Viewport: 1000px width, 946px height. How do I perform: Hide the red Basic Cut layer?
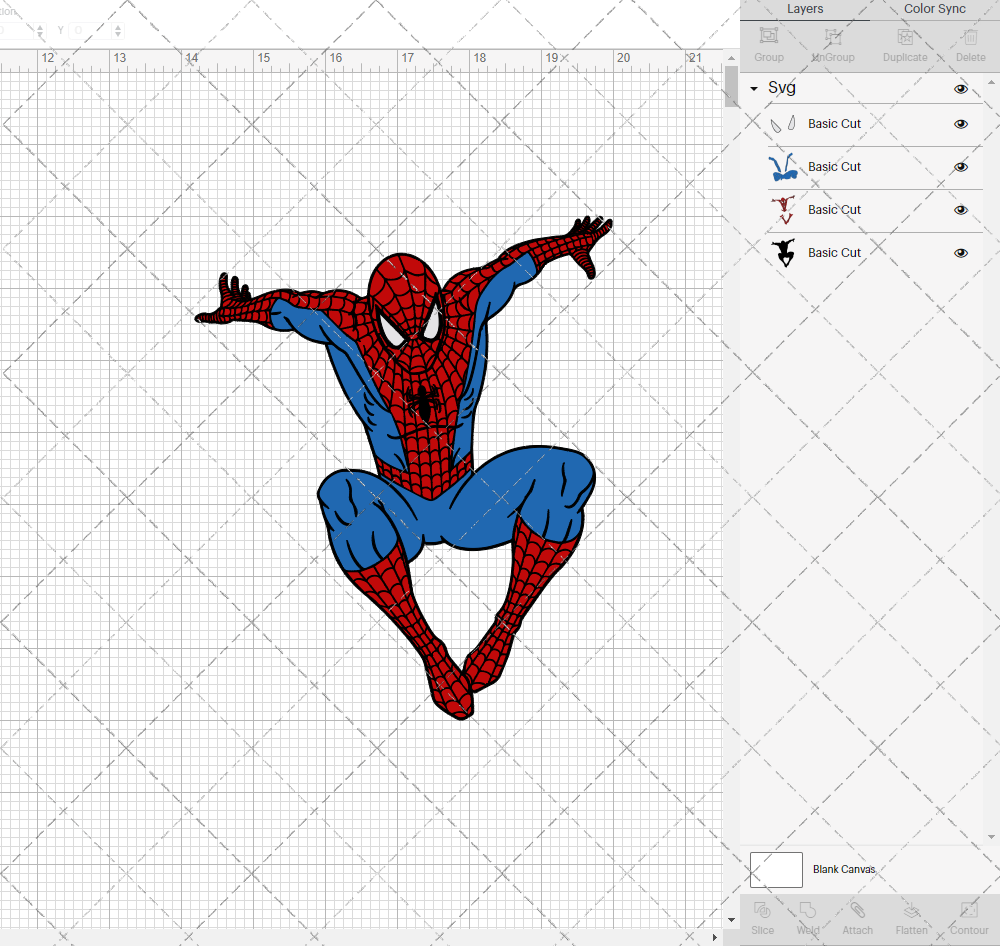[x=961, y=210]
